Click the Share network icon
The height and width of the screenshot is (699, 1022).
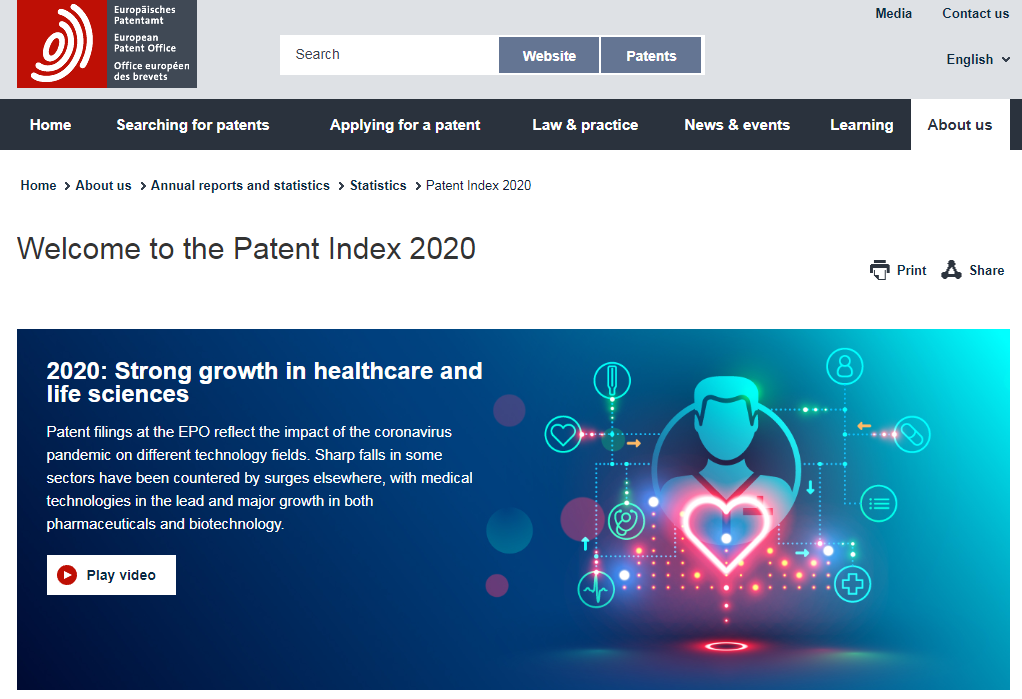(951, 270)
